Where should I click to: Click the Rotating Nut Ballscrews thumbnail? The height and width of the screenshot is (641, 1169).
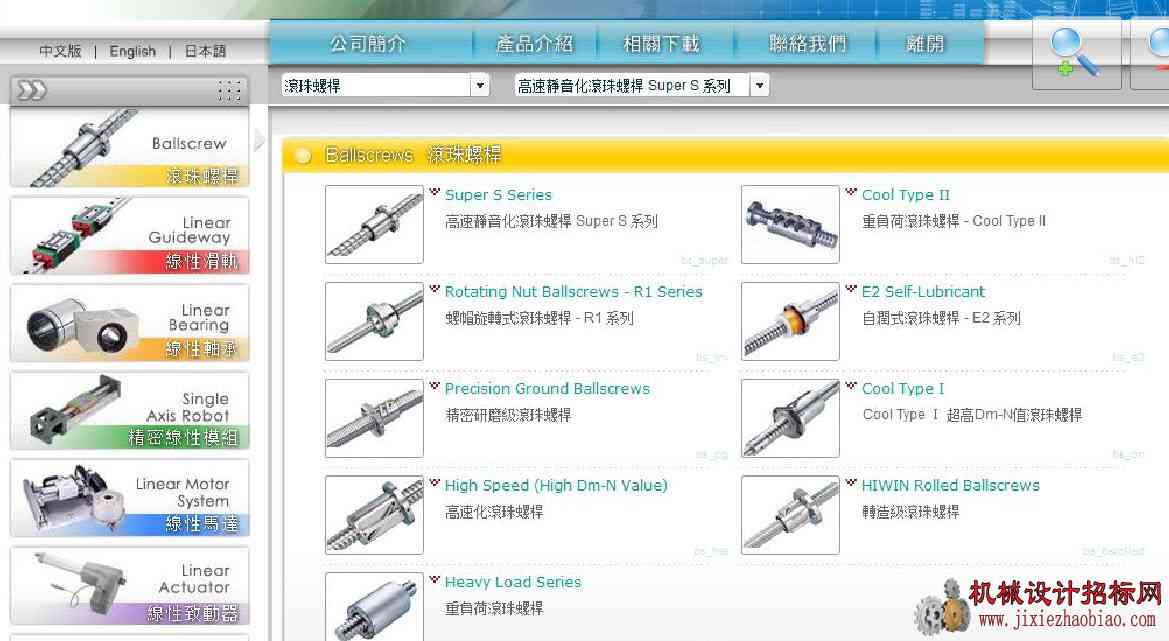[x=374, y=321]
